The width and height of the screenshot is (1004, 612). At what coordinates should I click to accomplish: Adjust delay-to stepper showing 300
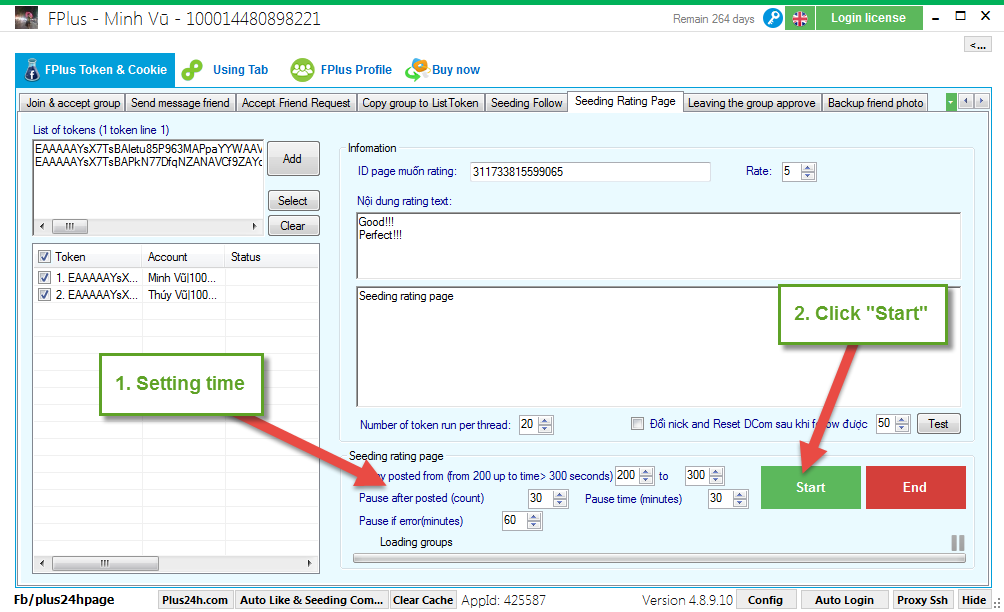click(x=717, y=476)
